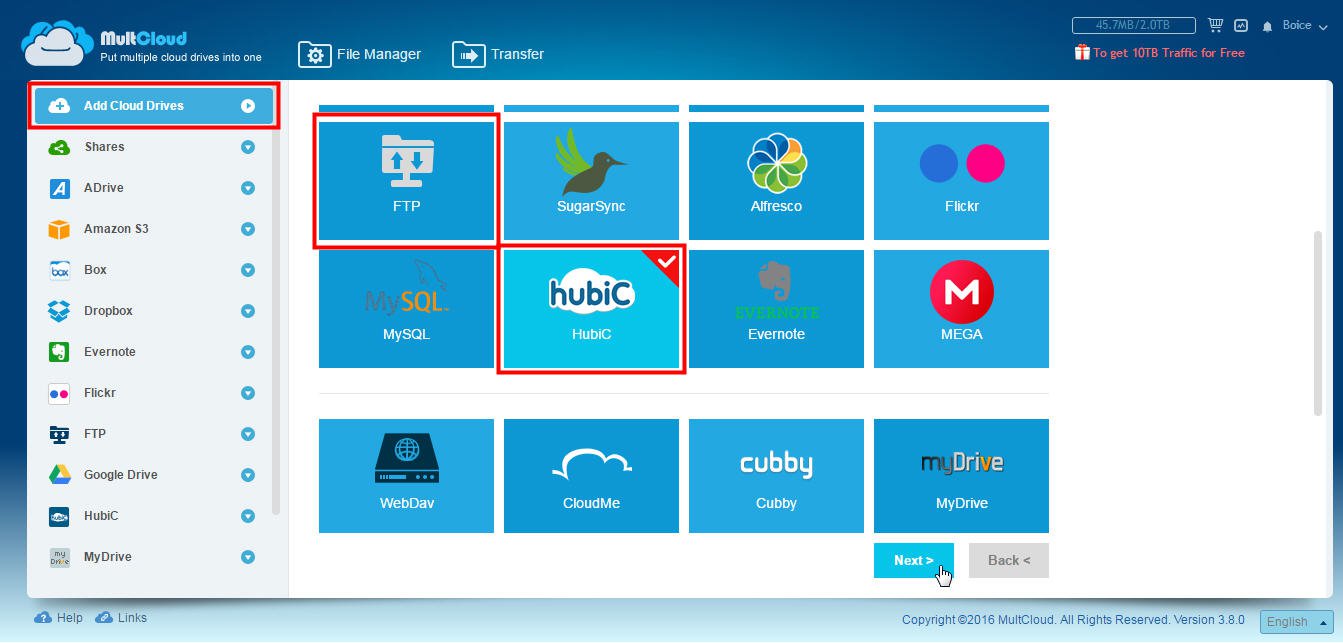
Task: Expand the Boice account menu
Action: (1303, 26)
